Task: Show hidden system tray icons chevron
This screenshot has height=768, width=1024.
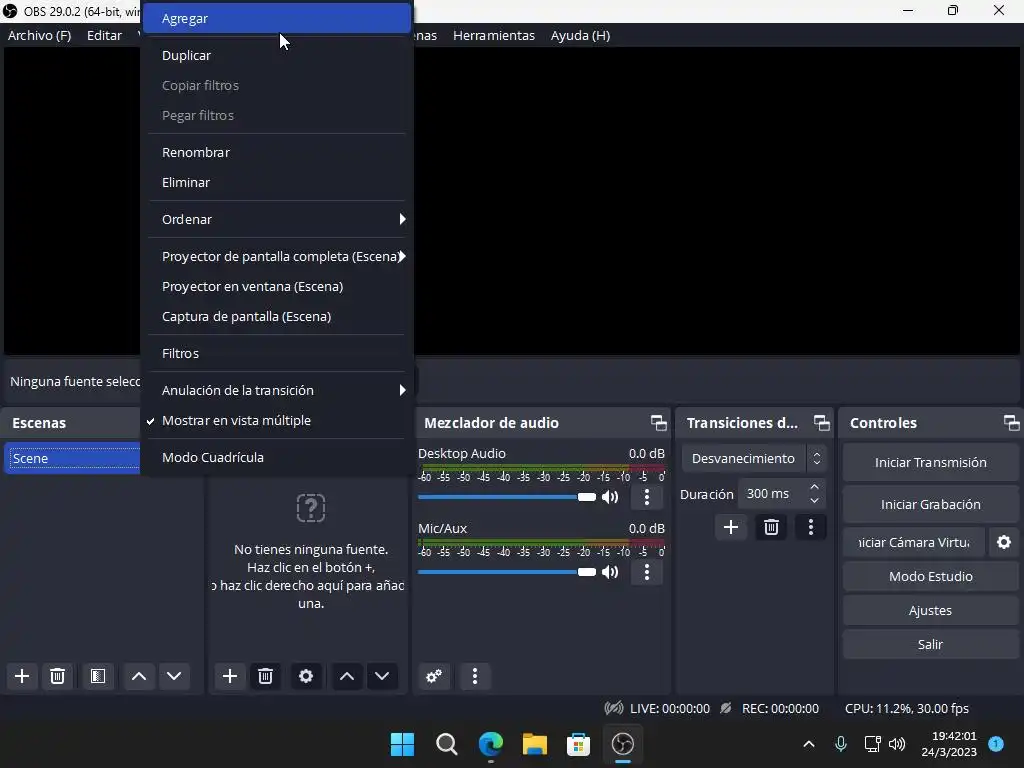Action: 808,744
